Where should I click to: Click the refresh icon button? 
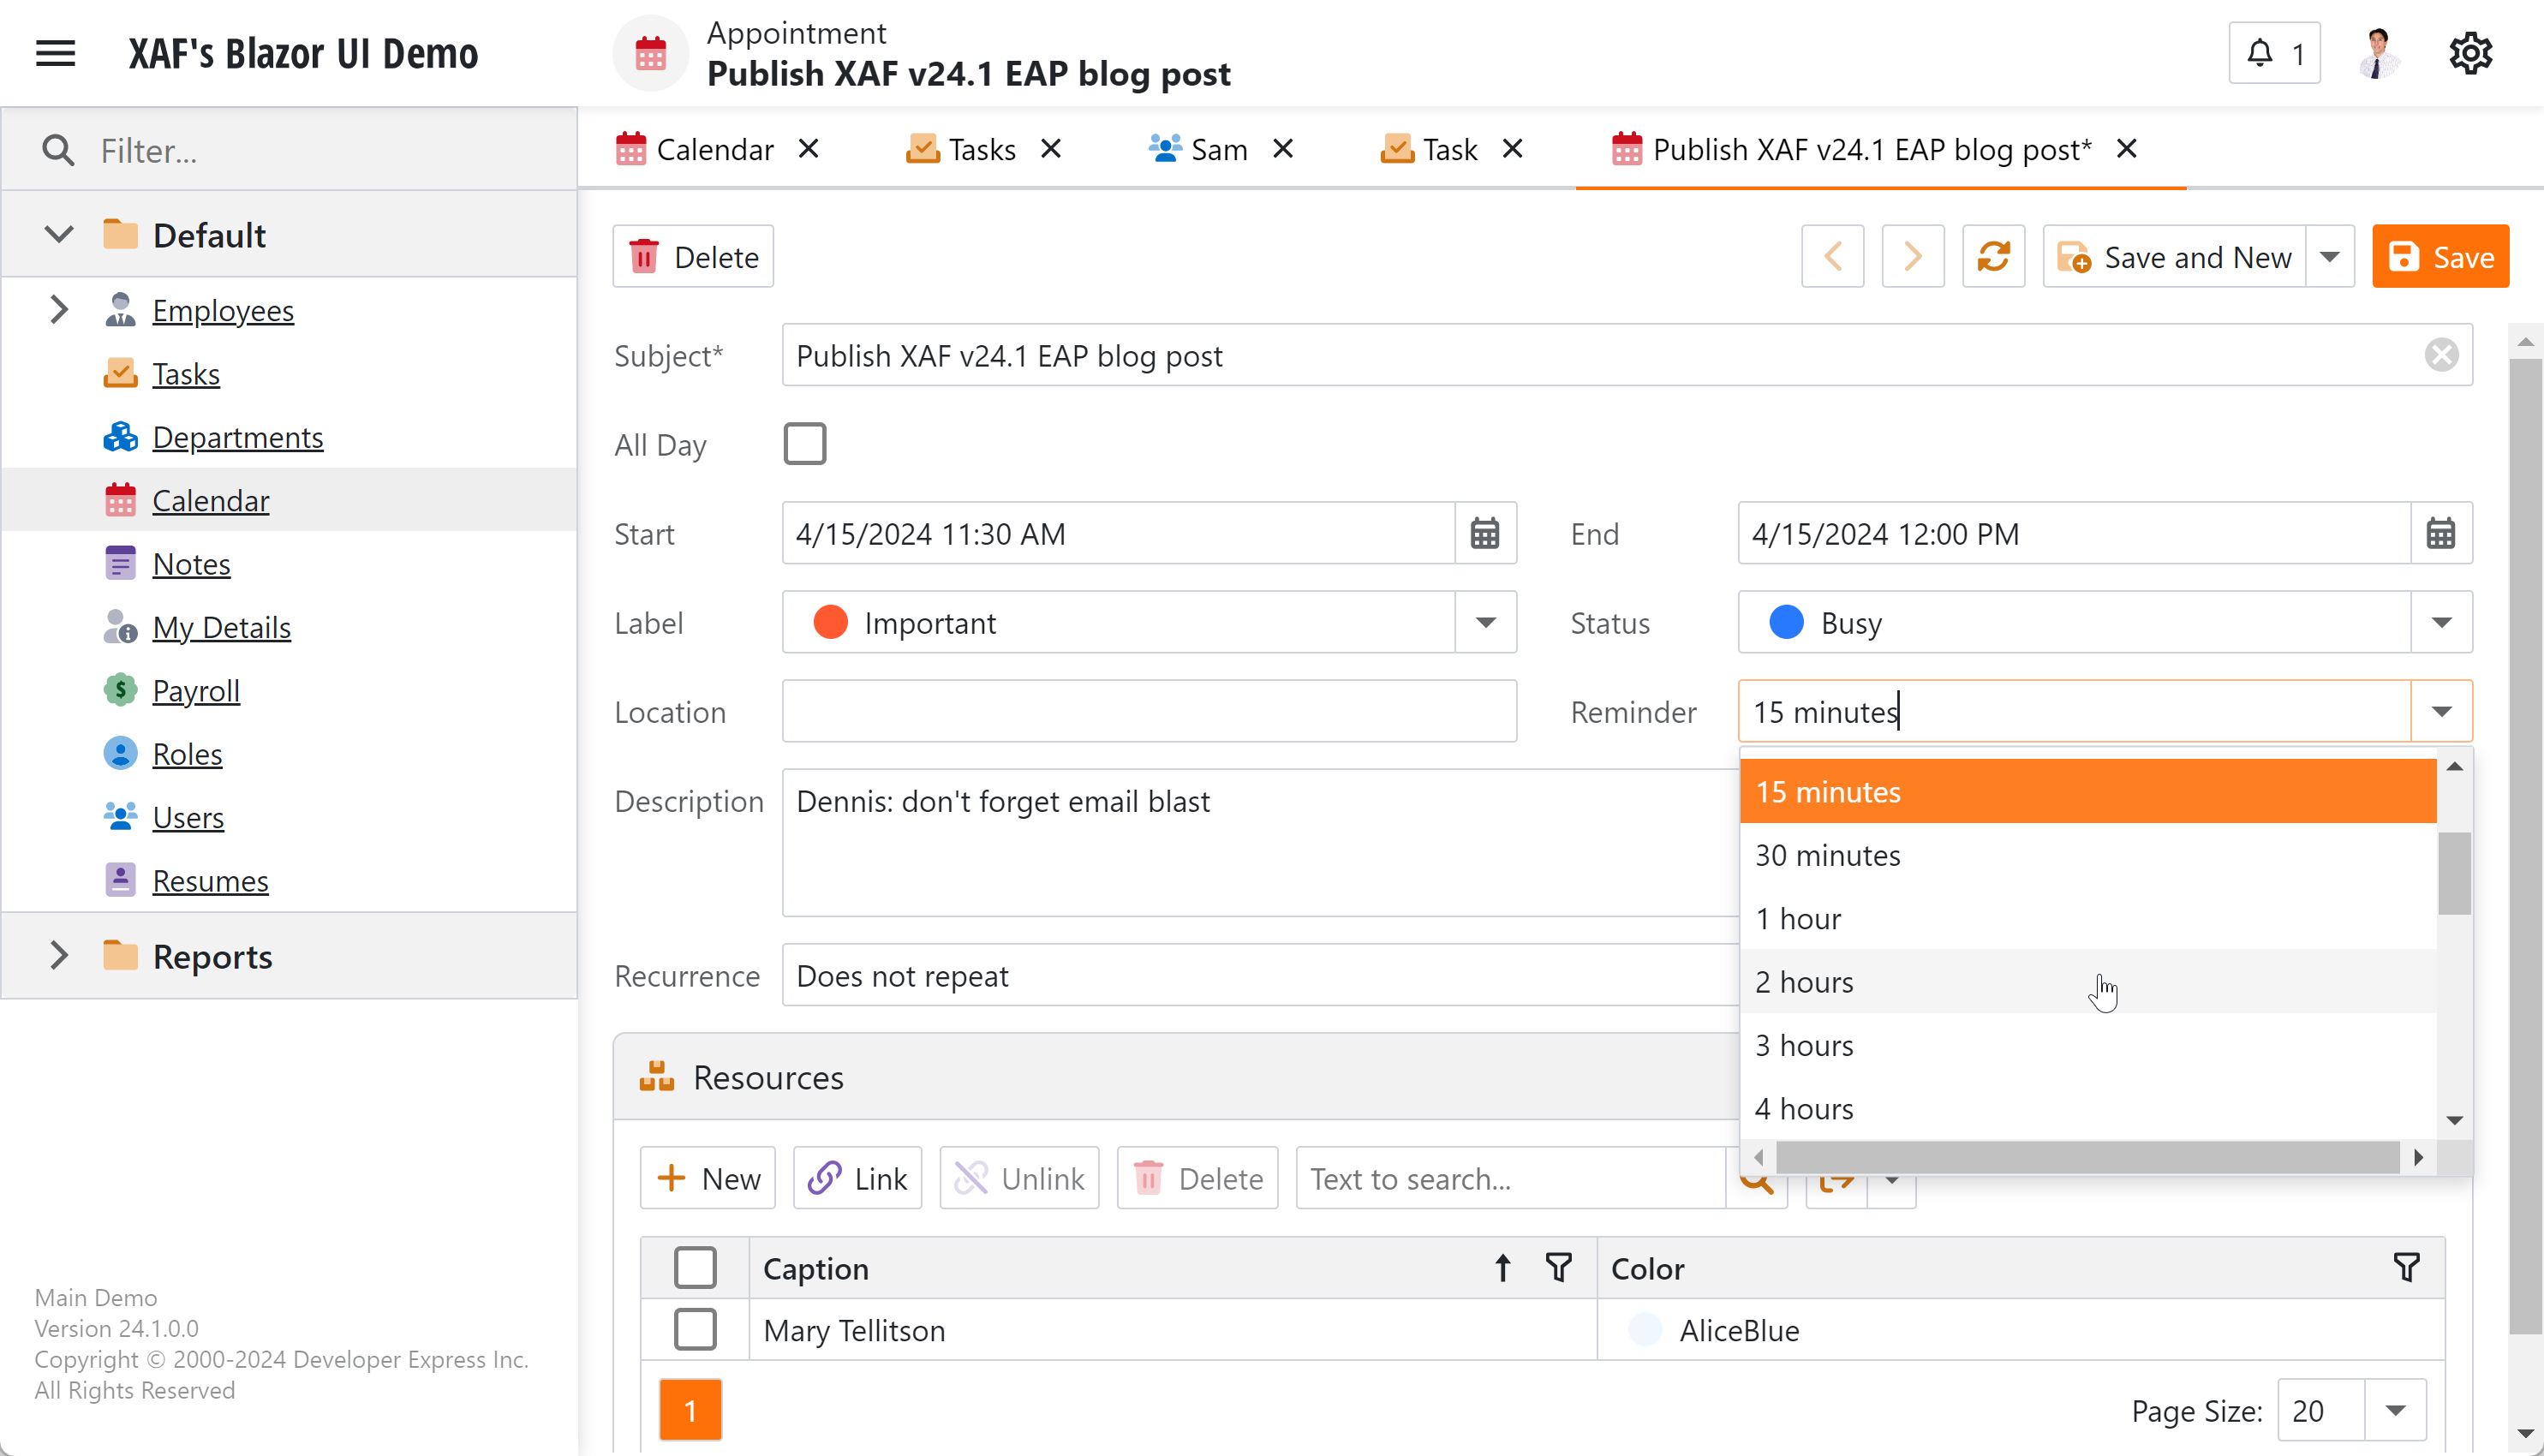(1993, 257)
